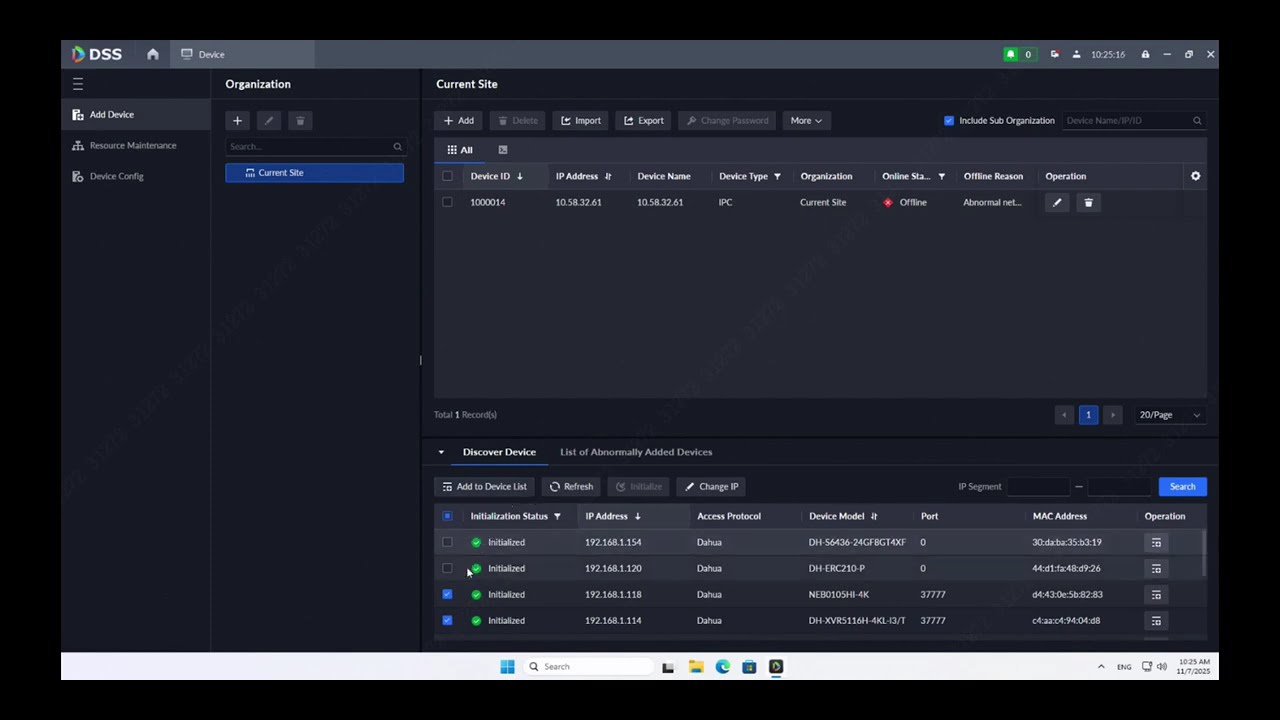The width and height of the screenshot is (1280, 720).
Task: Check the box for 192.168.1.154
Action: (447, 542)
